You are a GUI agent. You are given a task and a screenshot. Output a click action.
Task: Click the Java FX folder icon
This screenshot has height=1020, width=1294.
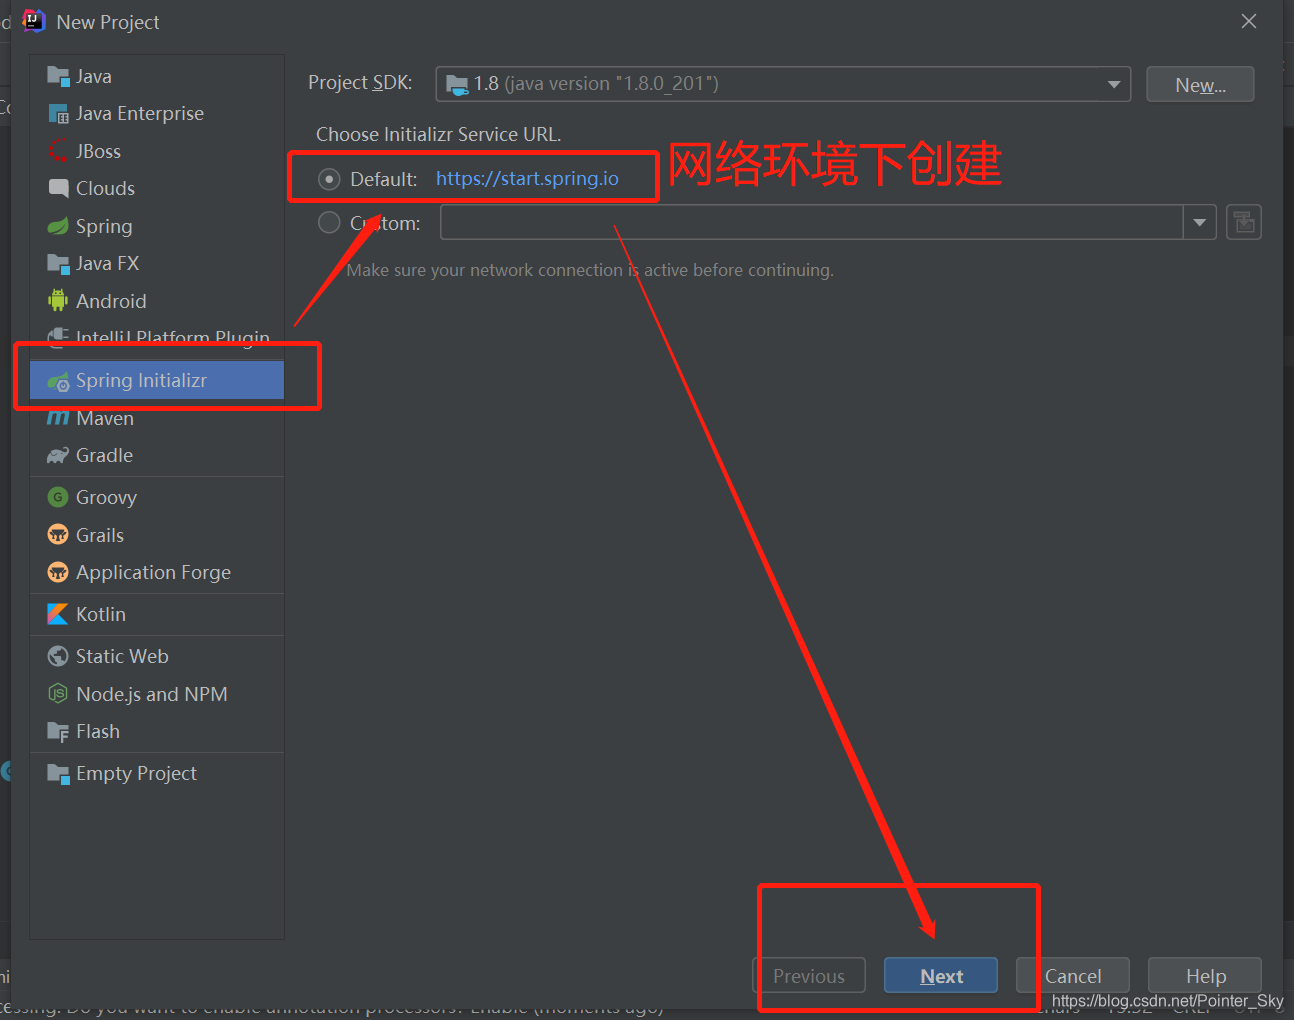(x=58, y=263)
